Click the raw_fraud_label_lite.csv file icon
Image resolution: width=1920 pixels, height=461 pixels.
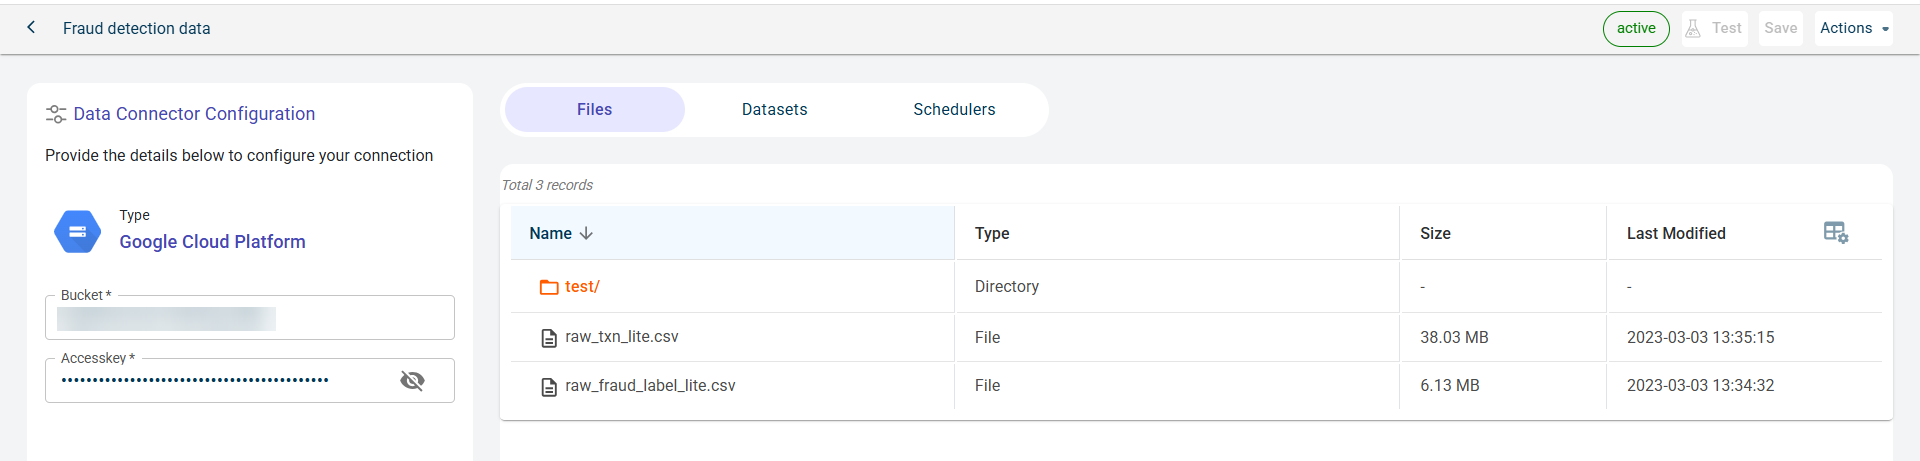[x=549, y=387]
